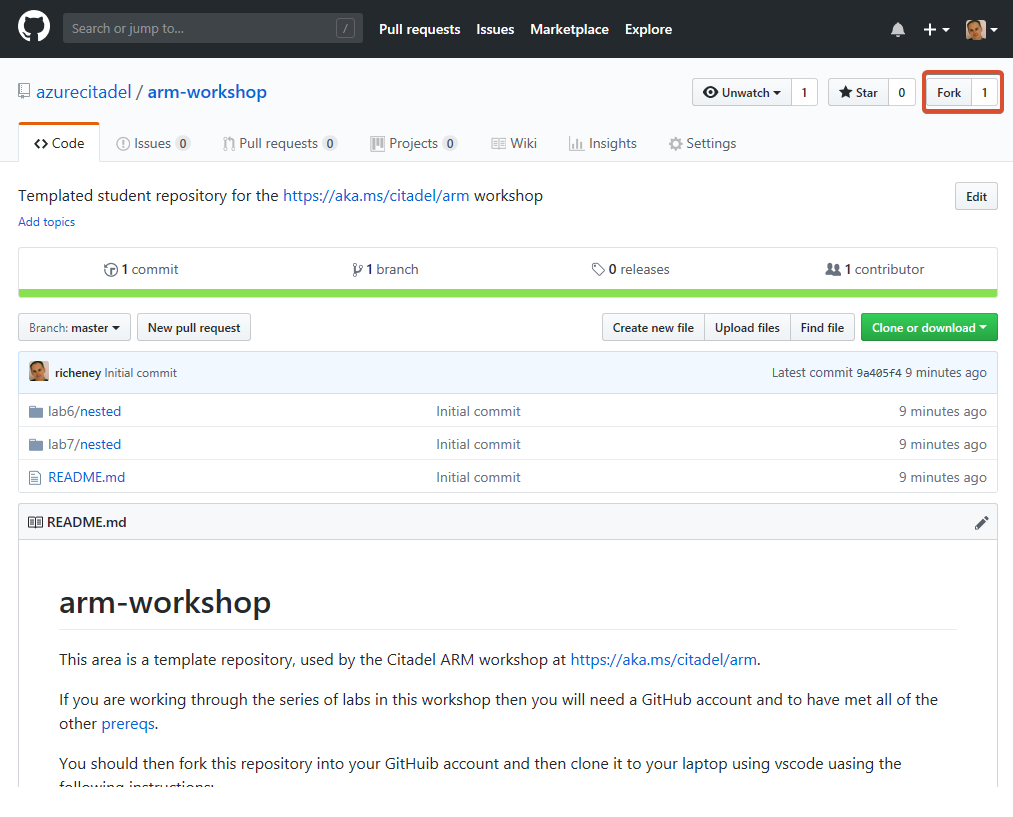
Task: Open the Unwatch dropdown
Action: [x=741, y=92]
